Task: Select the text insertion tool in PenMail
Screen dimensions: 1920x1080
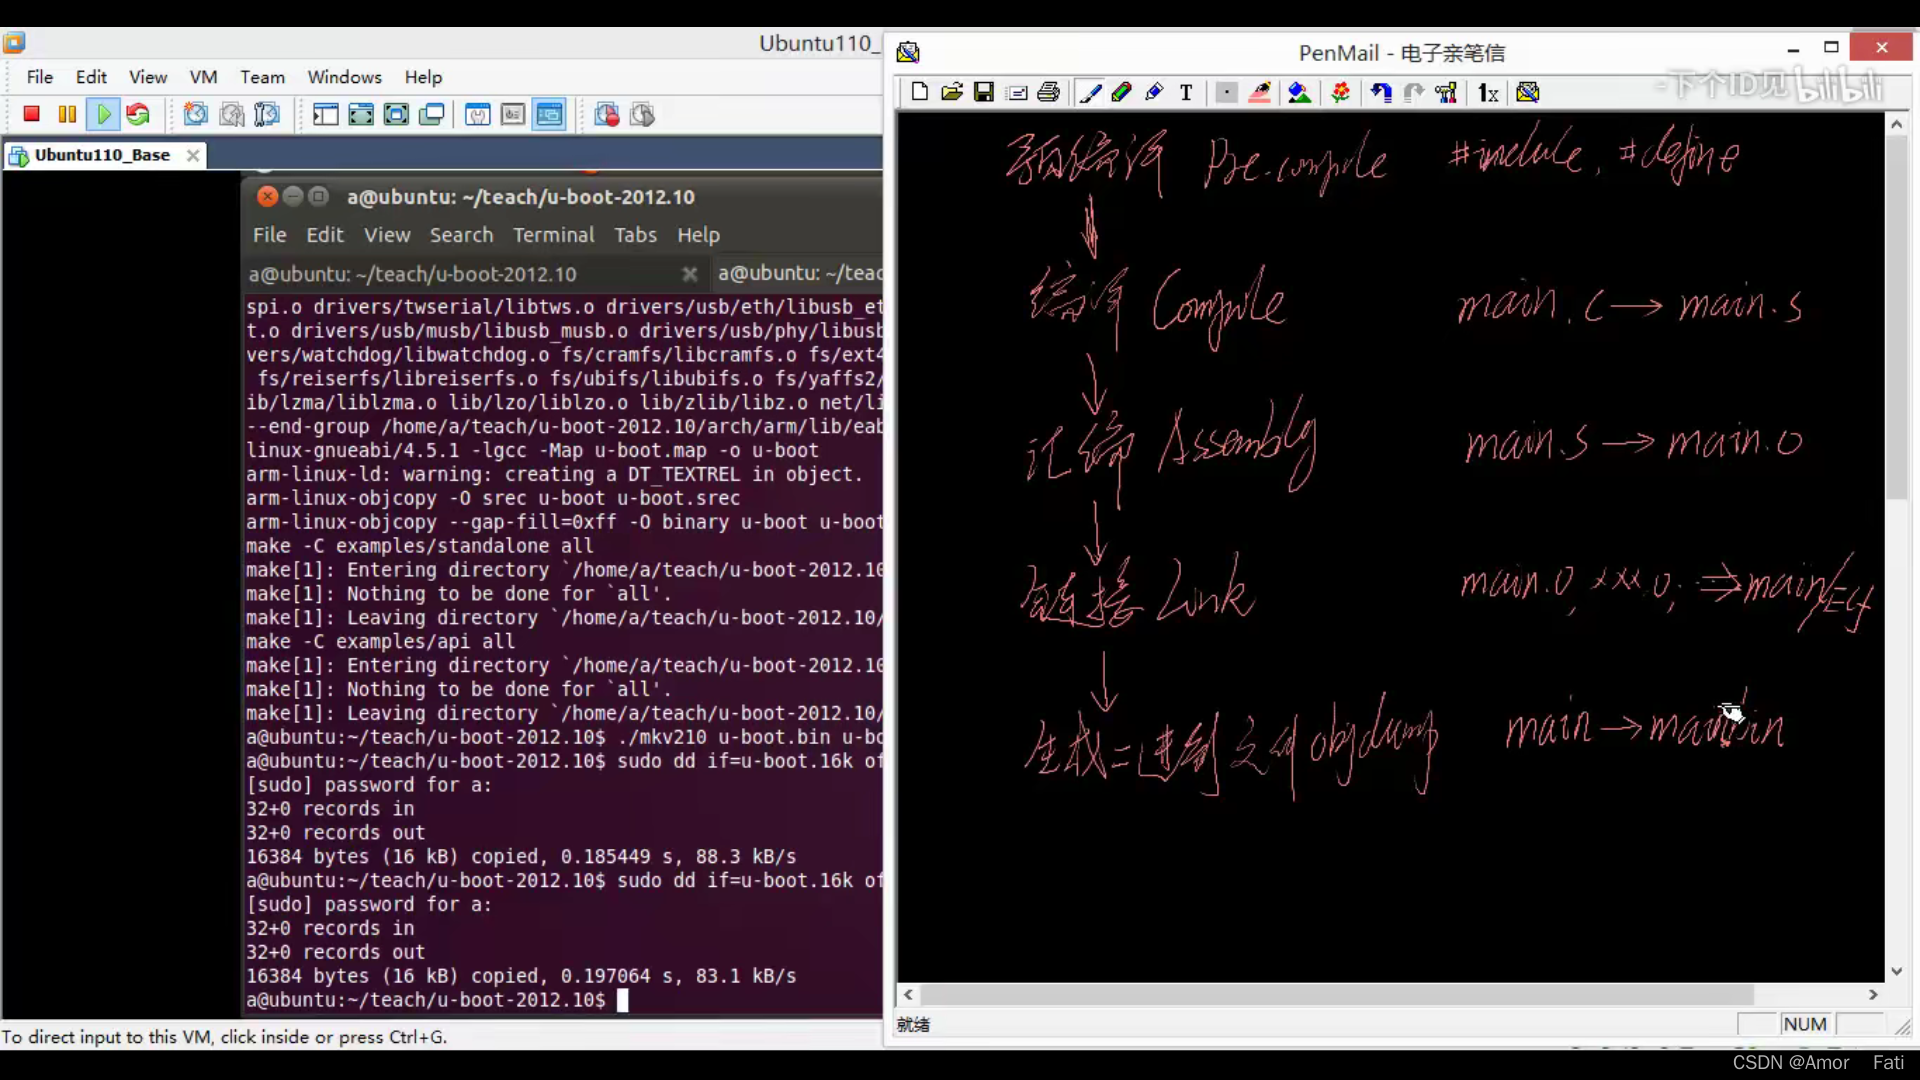Action: pos(1185,92)
